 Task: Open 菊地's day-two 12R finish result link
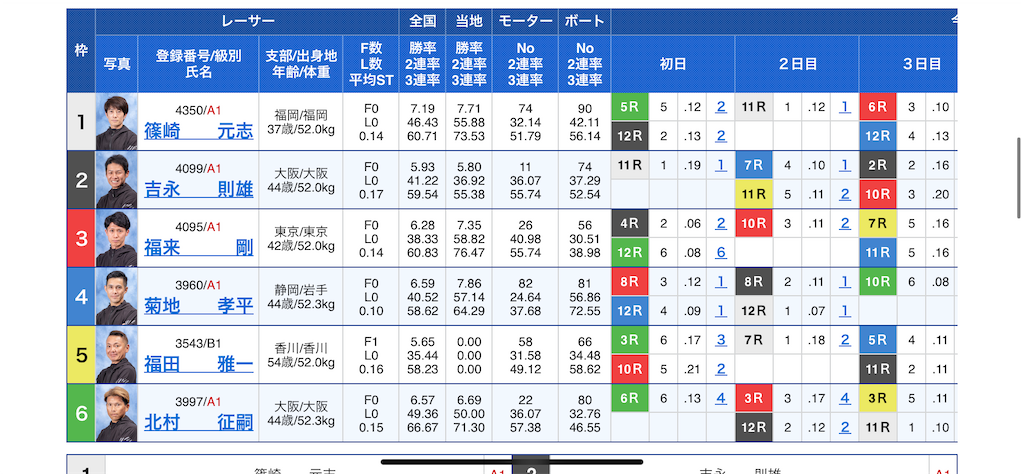tap(844, 311)
